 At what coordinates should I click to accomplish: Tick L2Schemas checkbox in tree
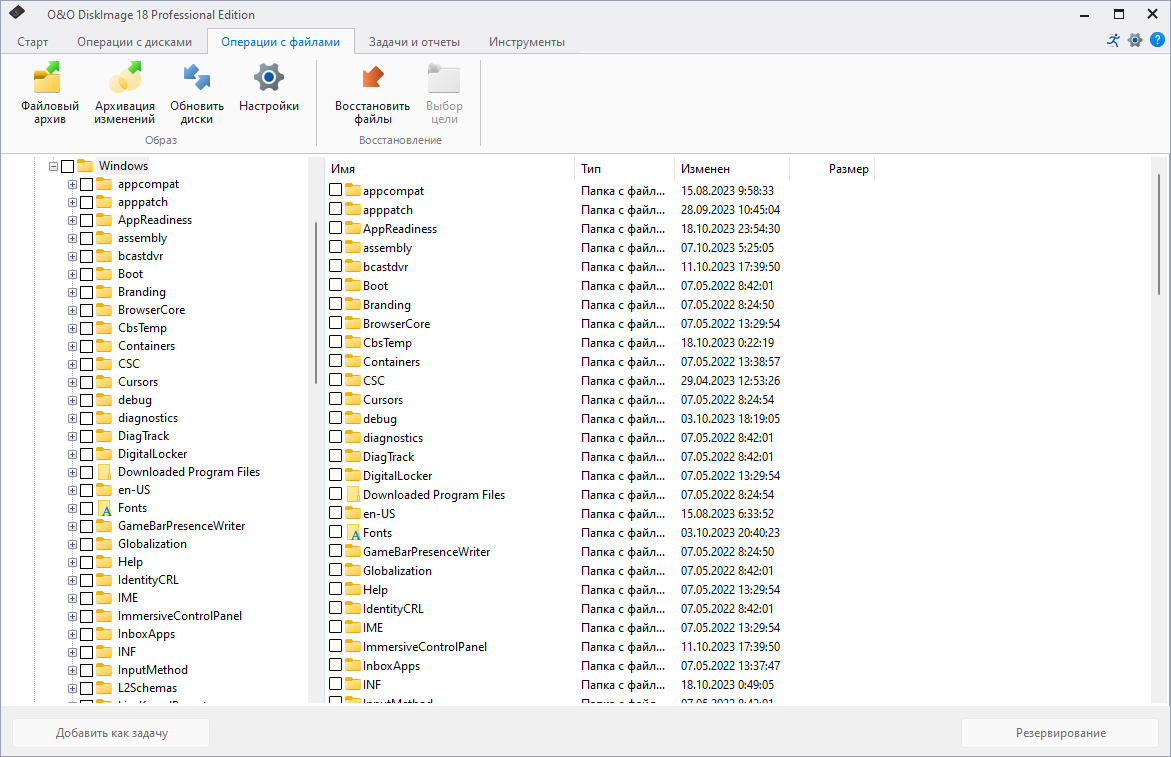point(87,688)
